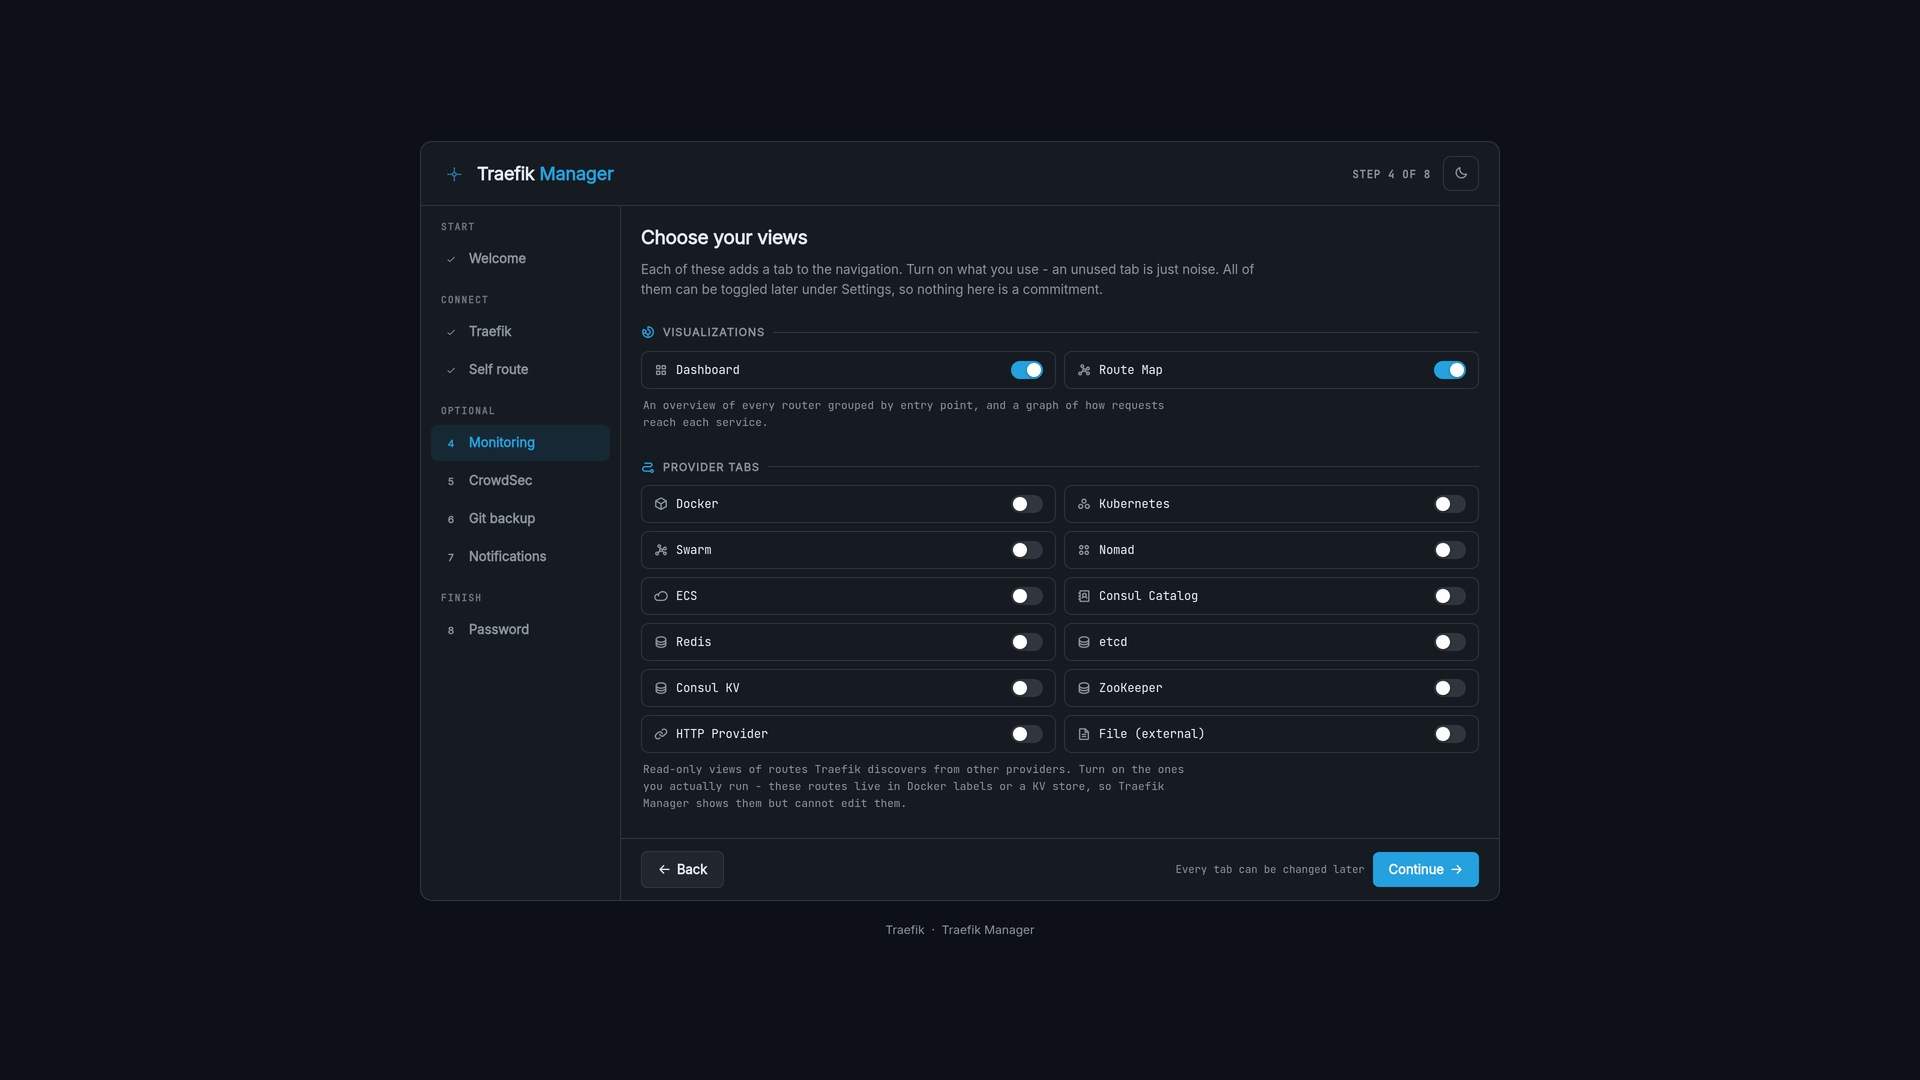Click the Visualizations section icon
1920x1080 pixels.
pyautogui.click(x=648, y=332)
